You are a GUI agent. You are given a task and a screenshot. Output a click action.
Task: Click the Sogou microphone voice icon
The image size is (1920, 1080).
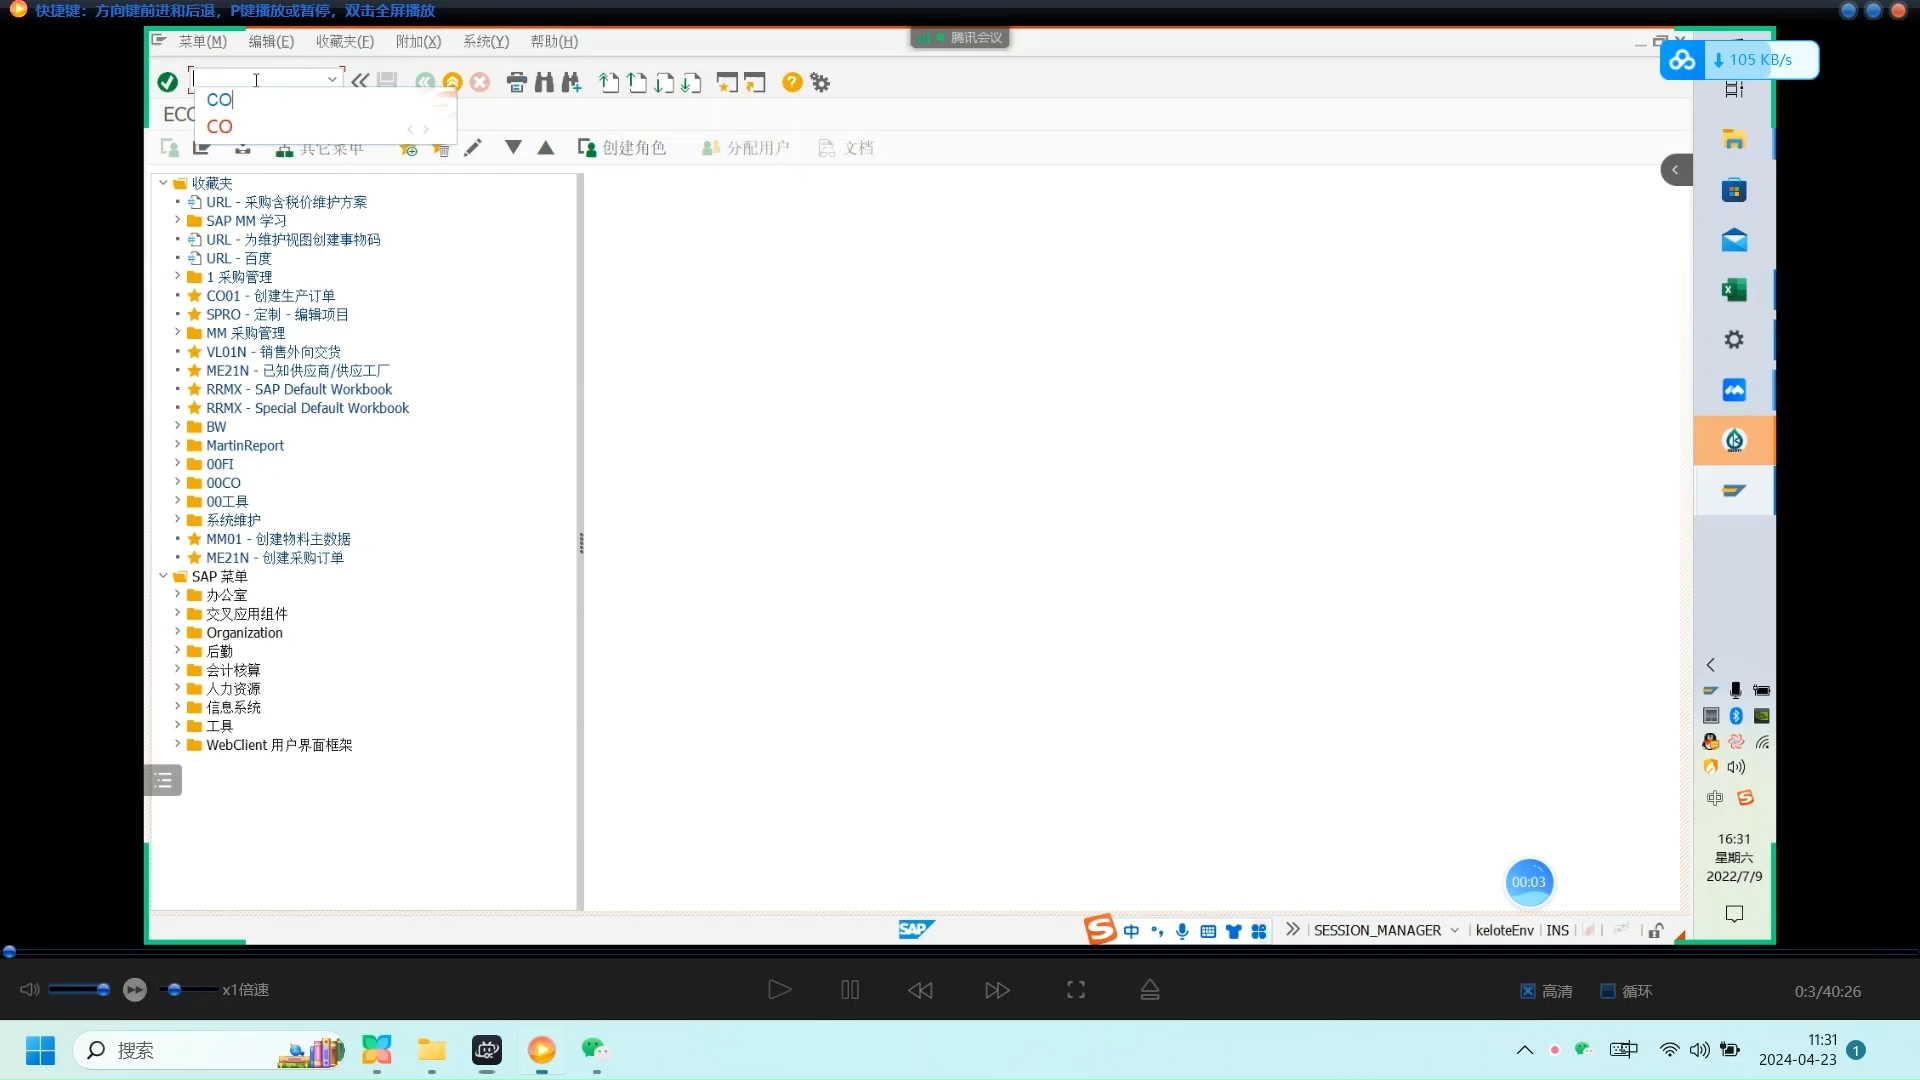tap(1182, 931)
